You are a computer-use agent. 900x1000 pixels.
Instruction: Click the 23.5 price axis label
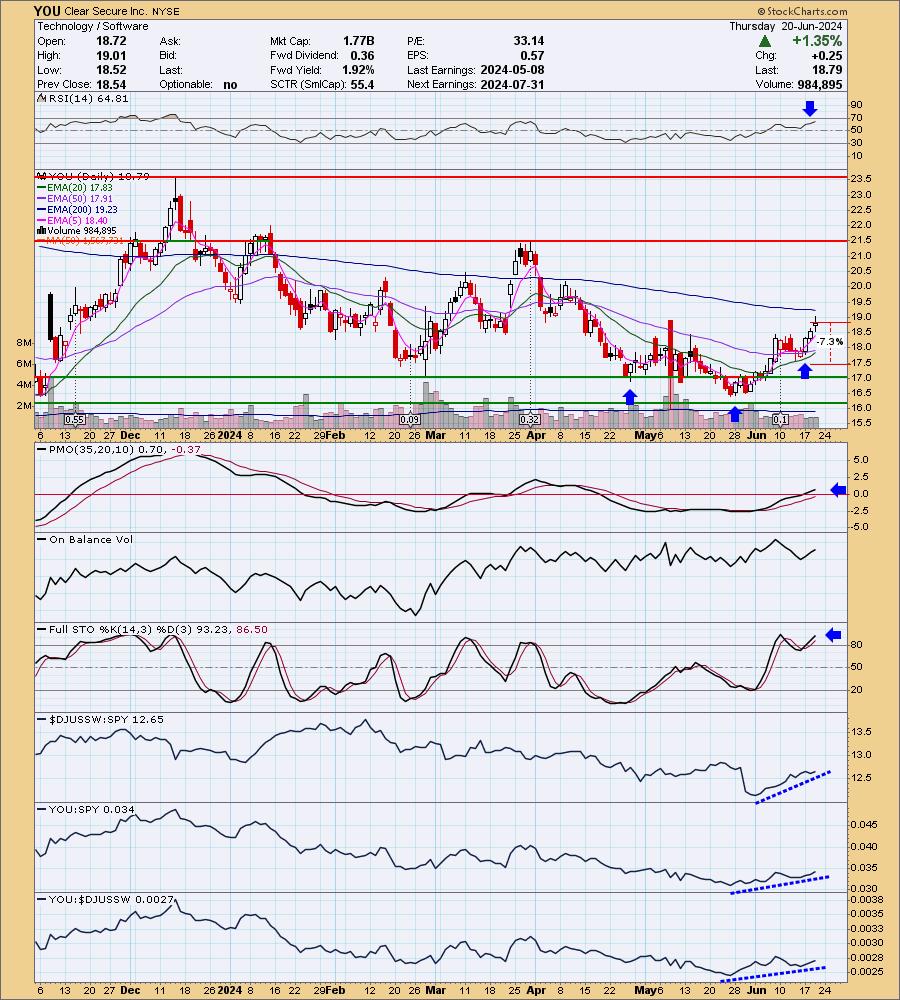pos(860,179)
